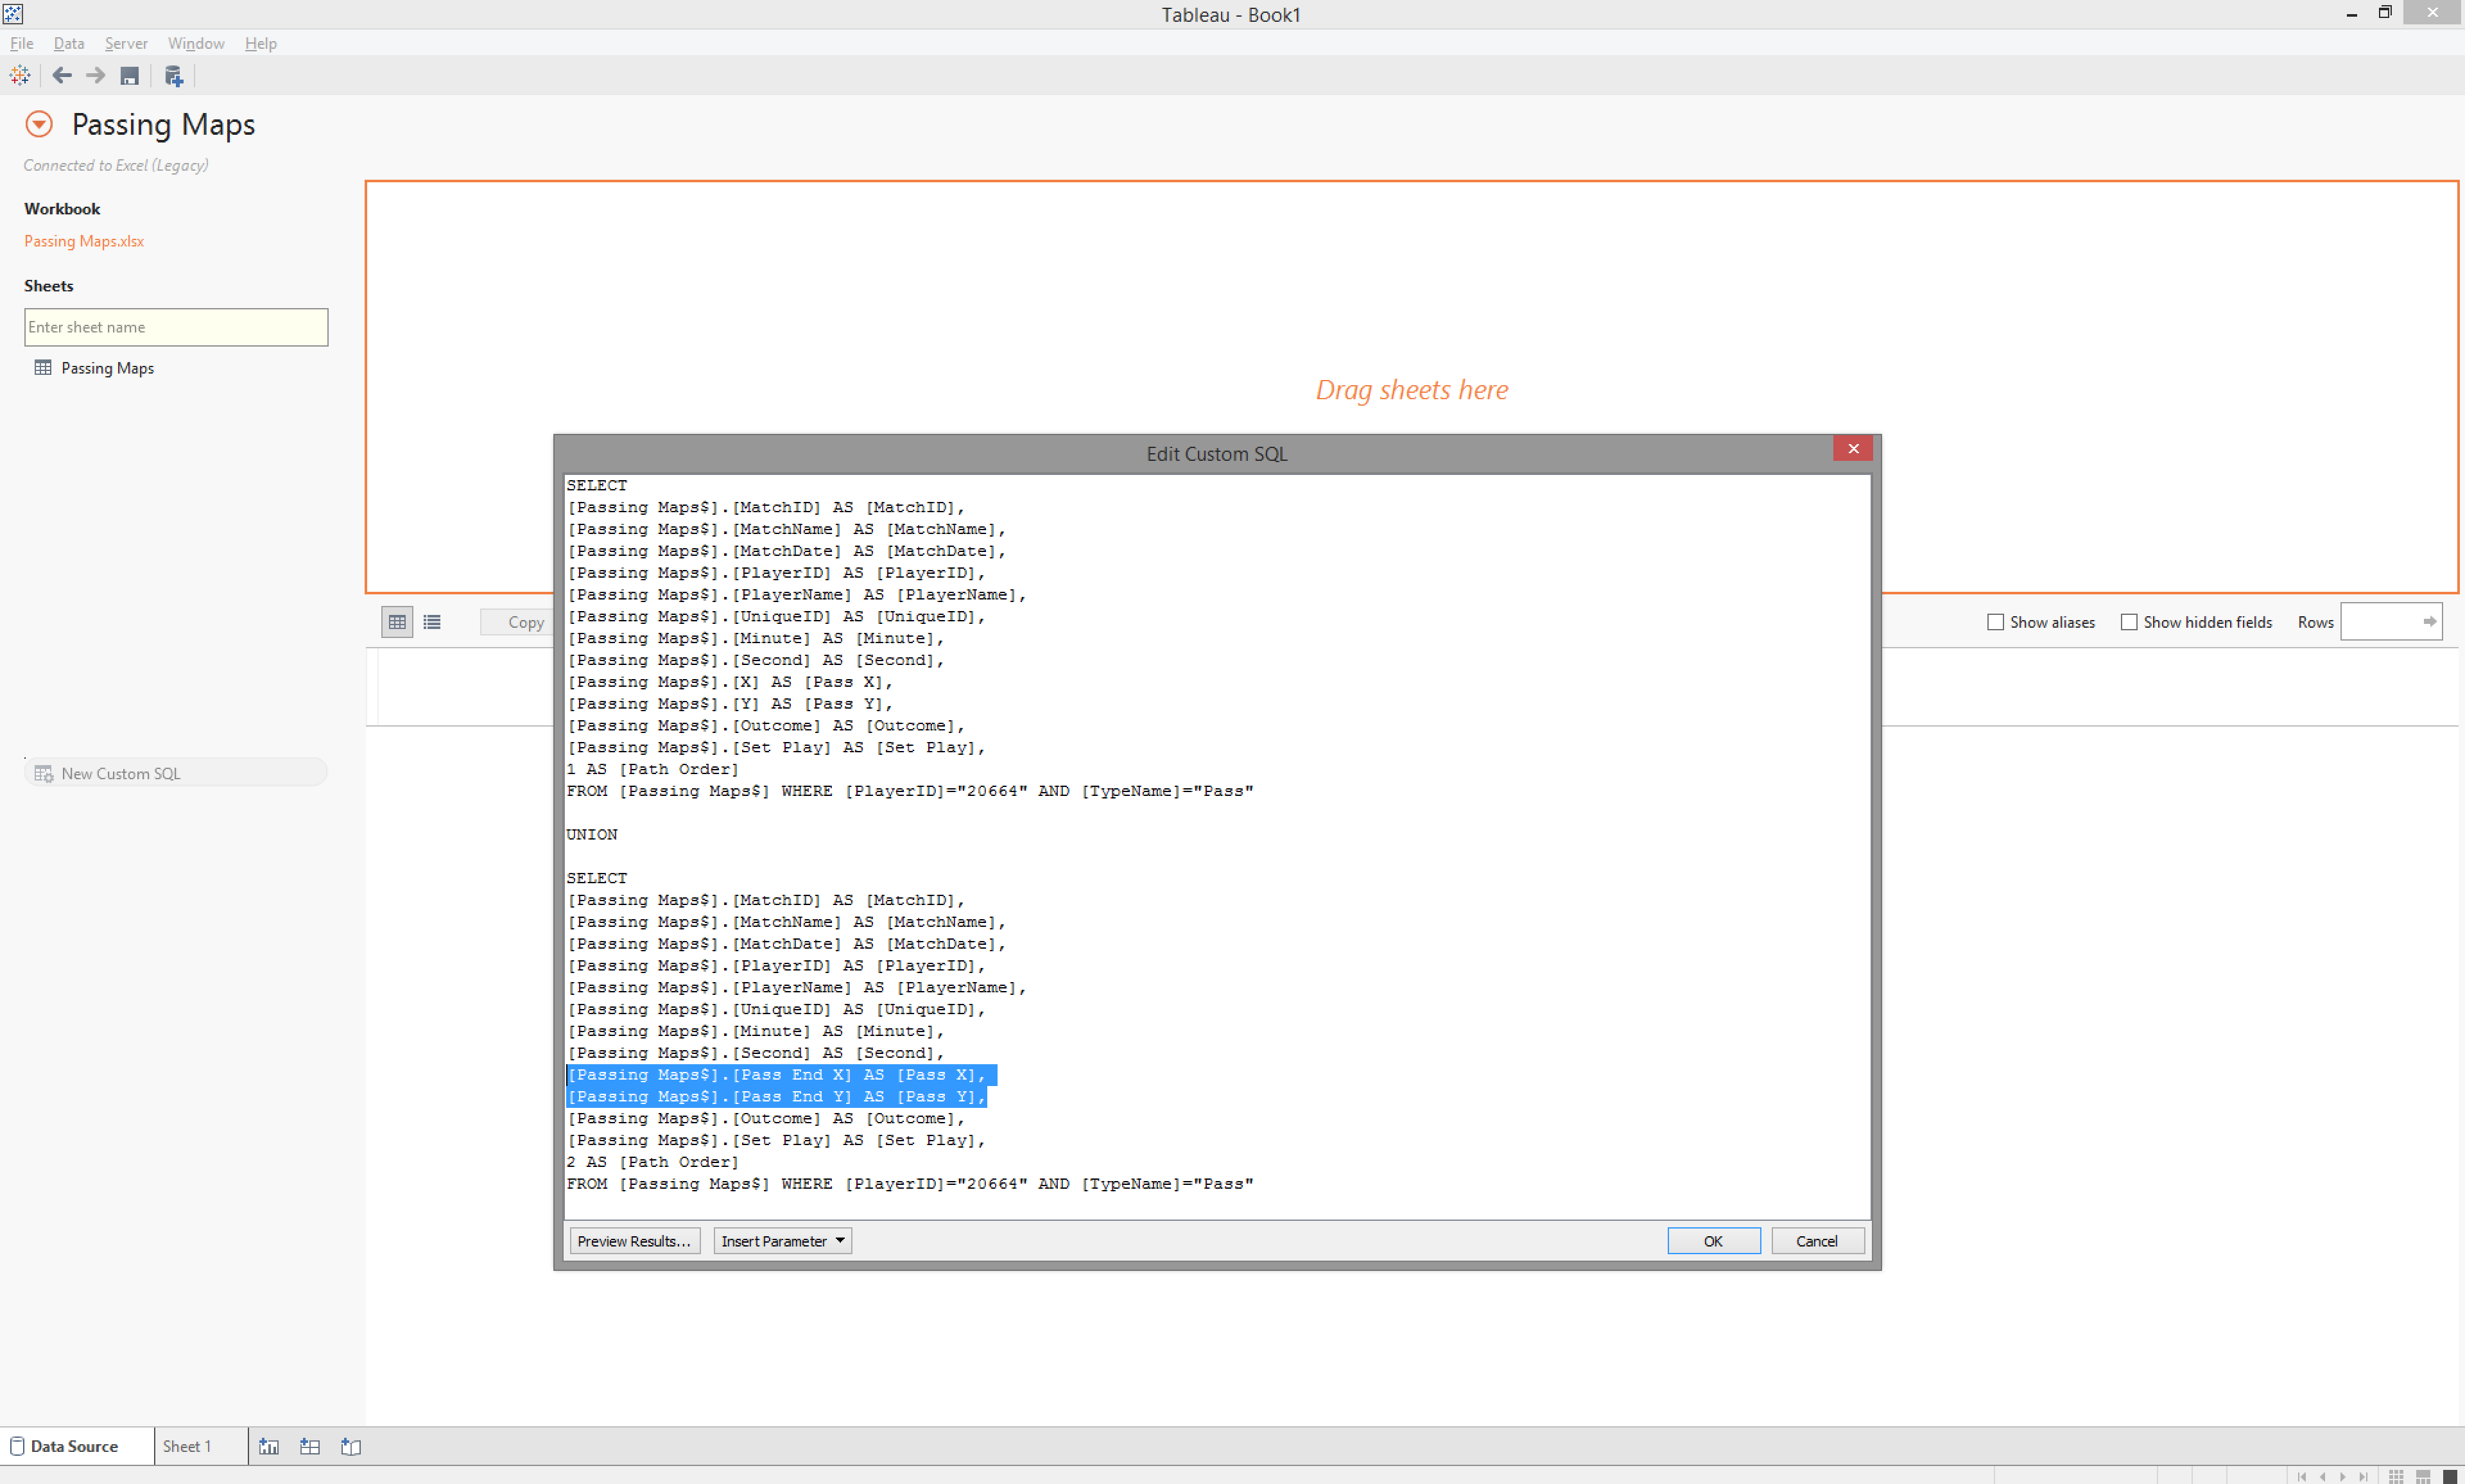2465x1484 pixels.
Task: Switch to the metadata list view
Action: [x=432, y=622]
